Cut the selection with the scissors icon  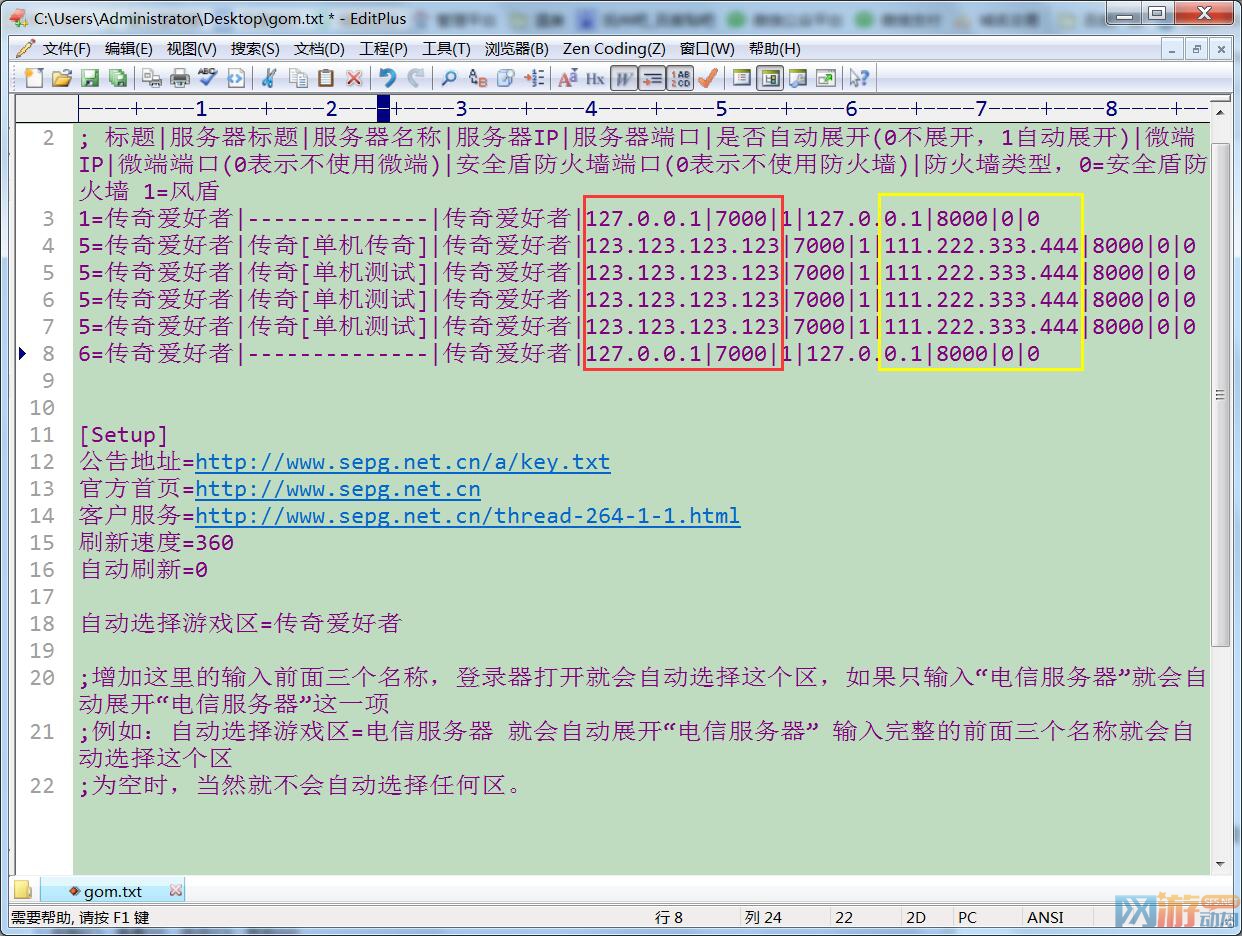pyautogui.click(x=268, y=78)
